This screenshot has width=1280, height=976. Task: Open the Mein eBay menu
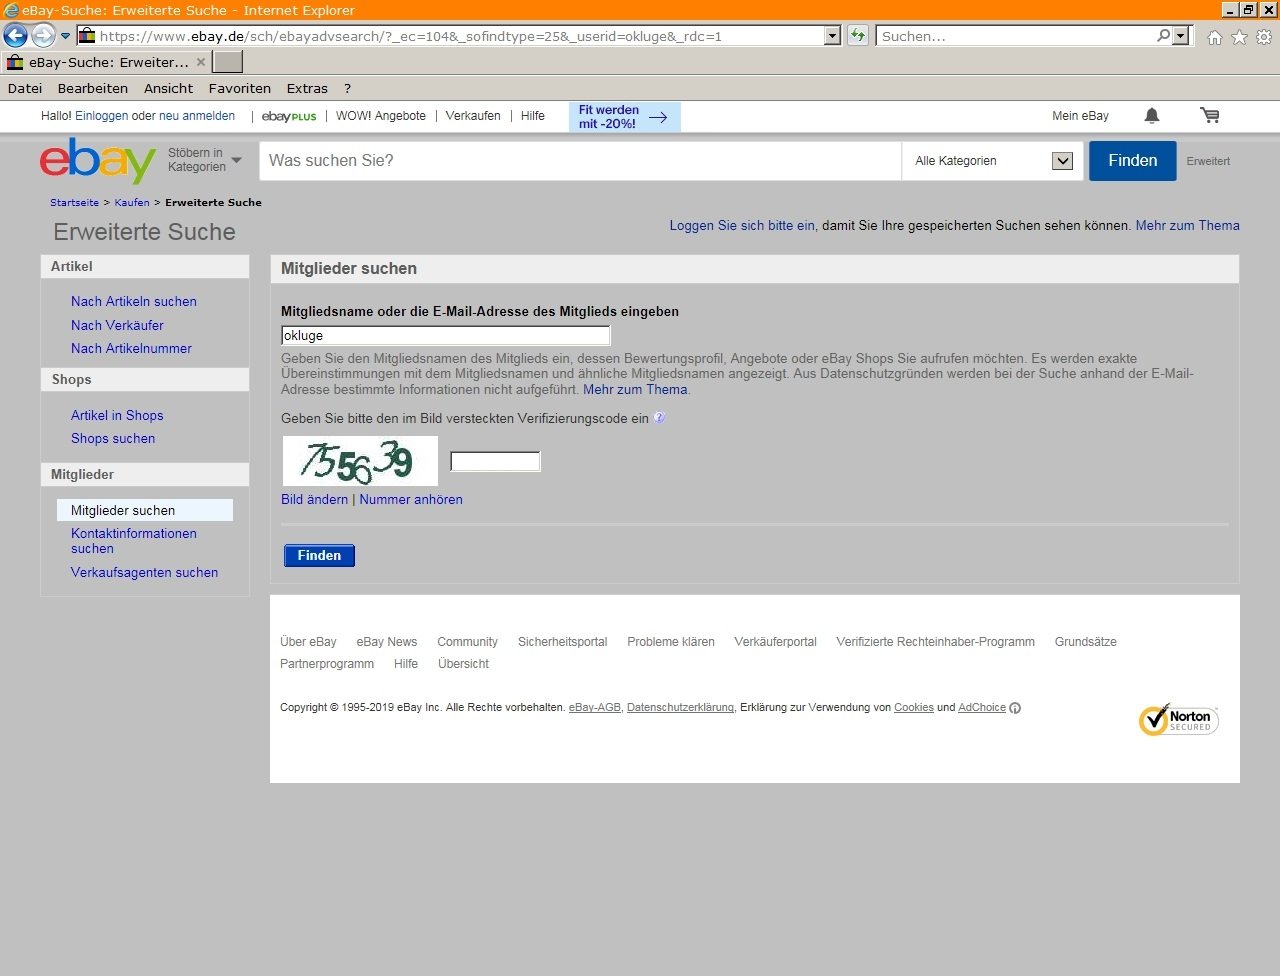click(x=1080, y=116)
